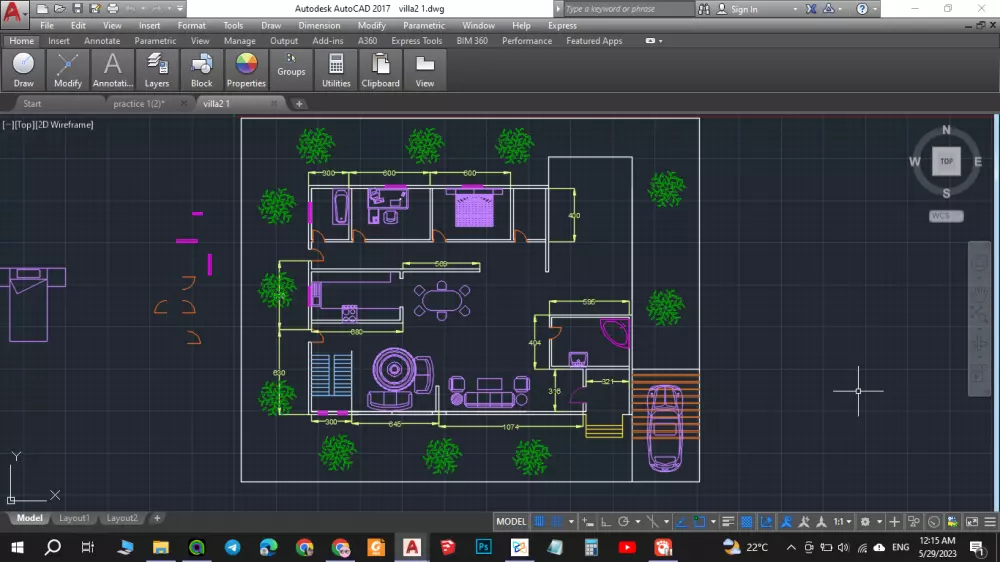
Task: Open the Express menu
Action: (562, 26)
